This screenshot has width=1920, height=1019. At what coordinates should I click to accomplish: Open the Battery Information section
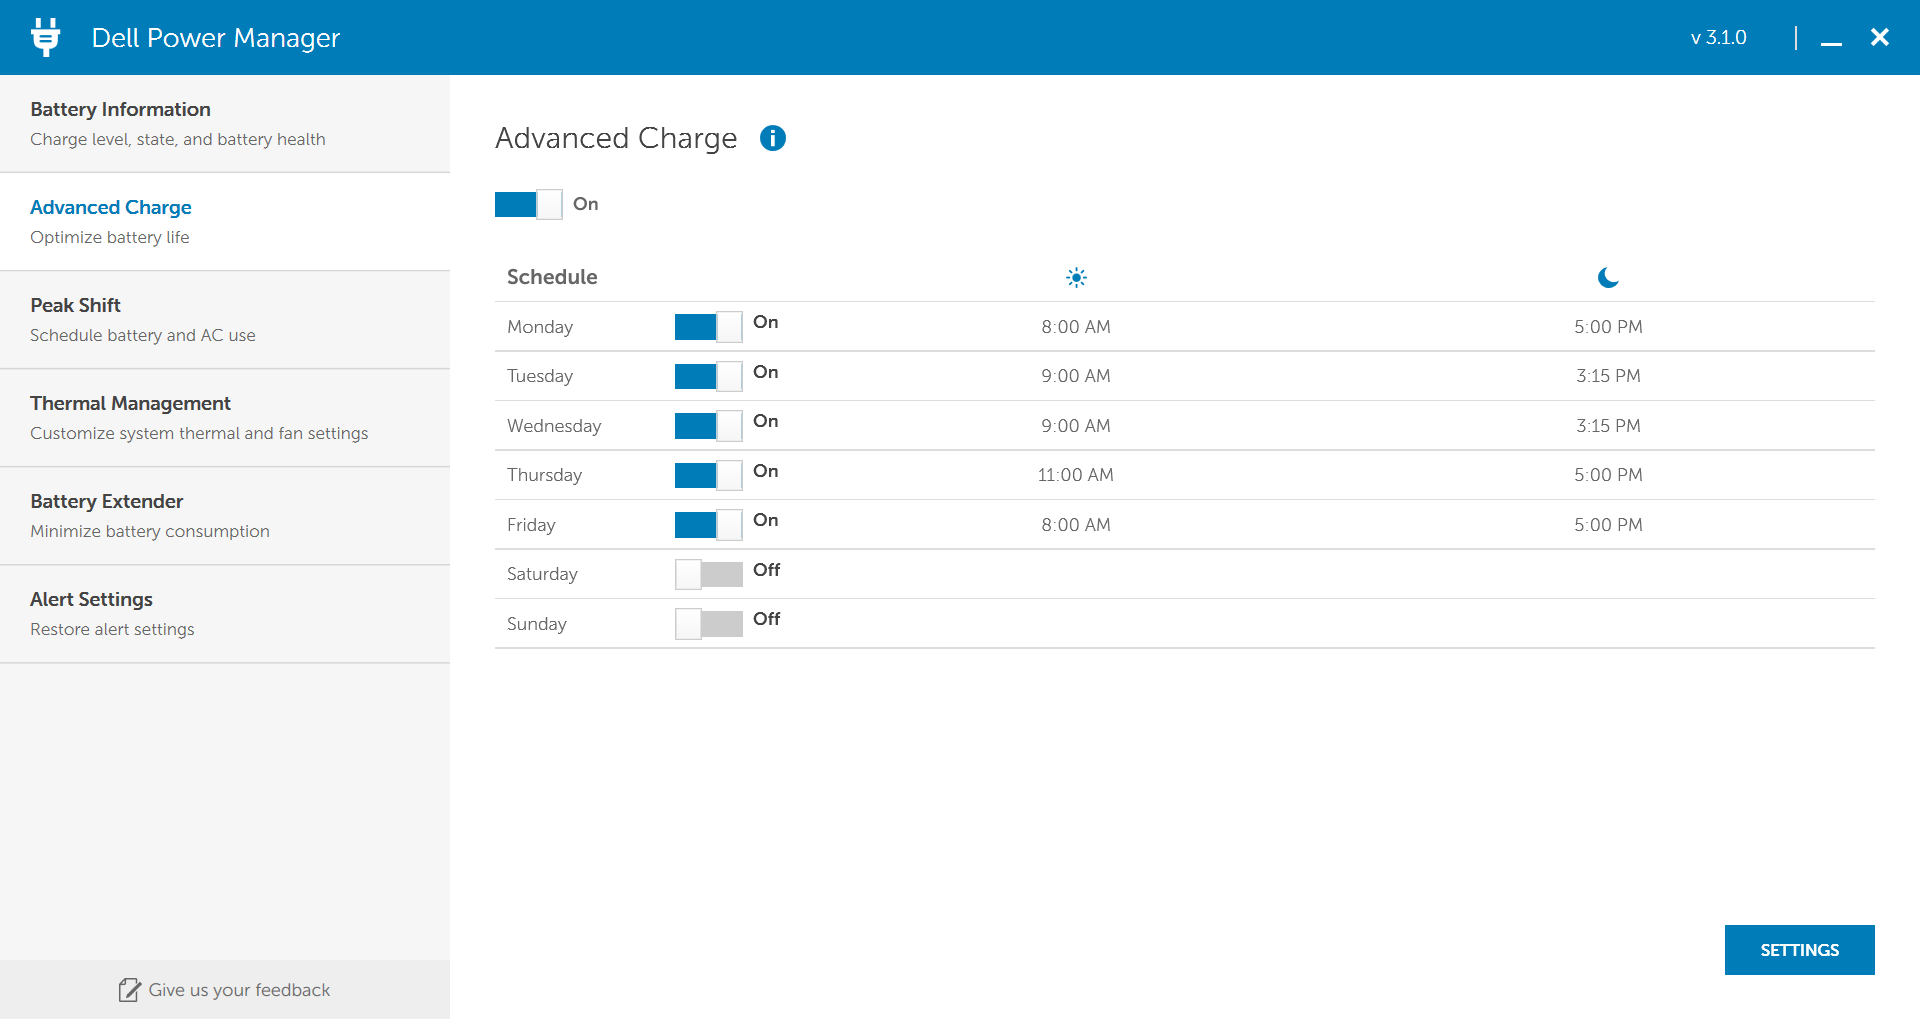[225, 124]
